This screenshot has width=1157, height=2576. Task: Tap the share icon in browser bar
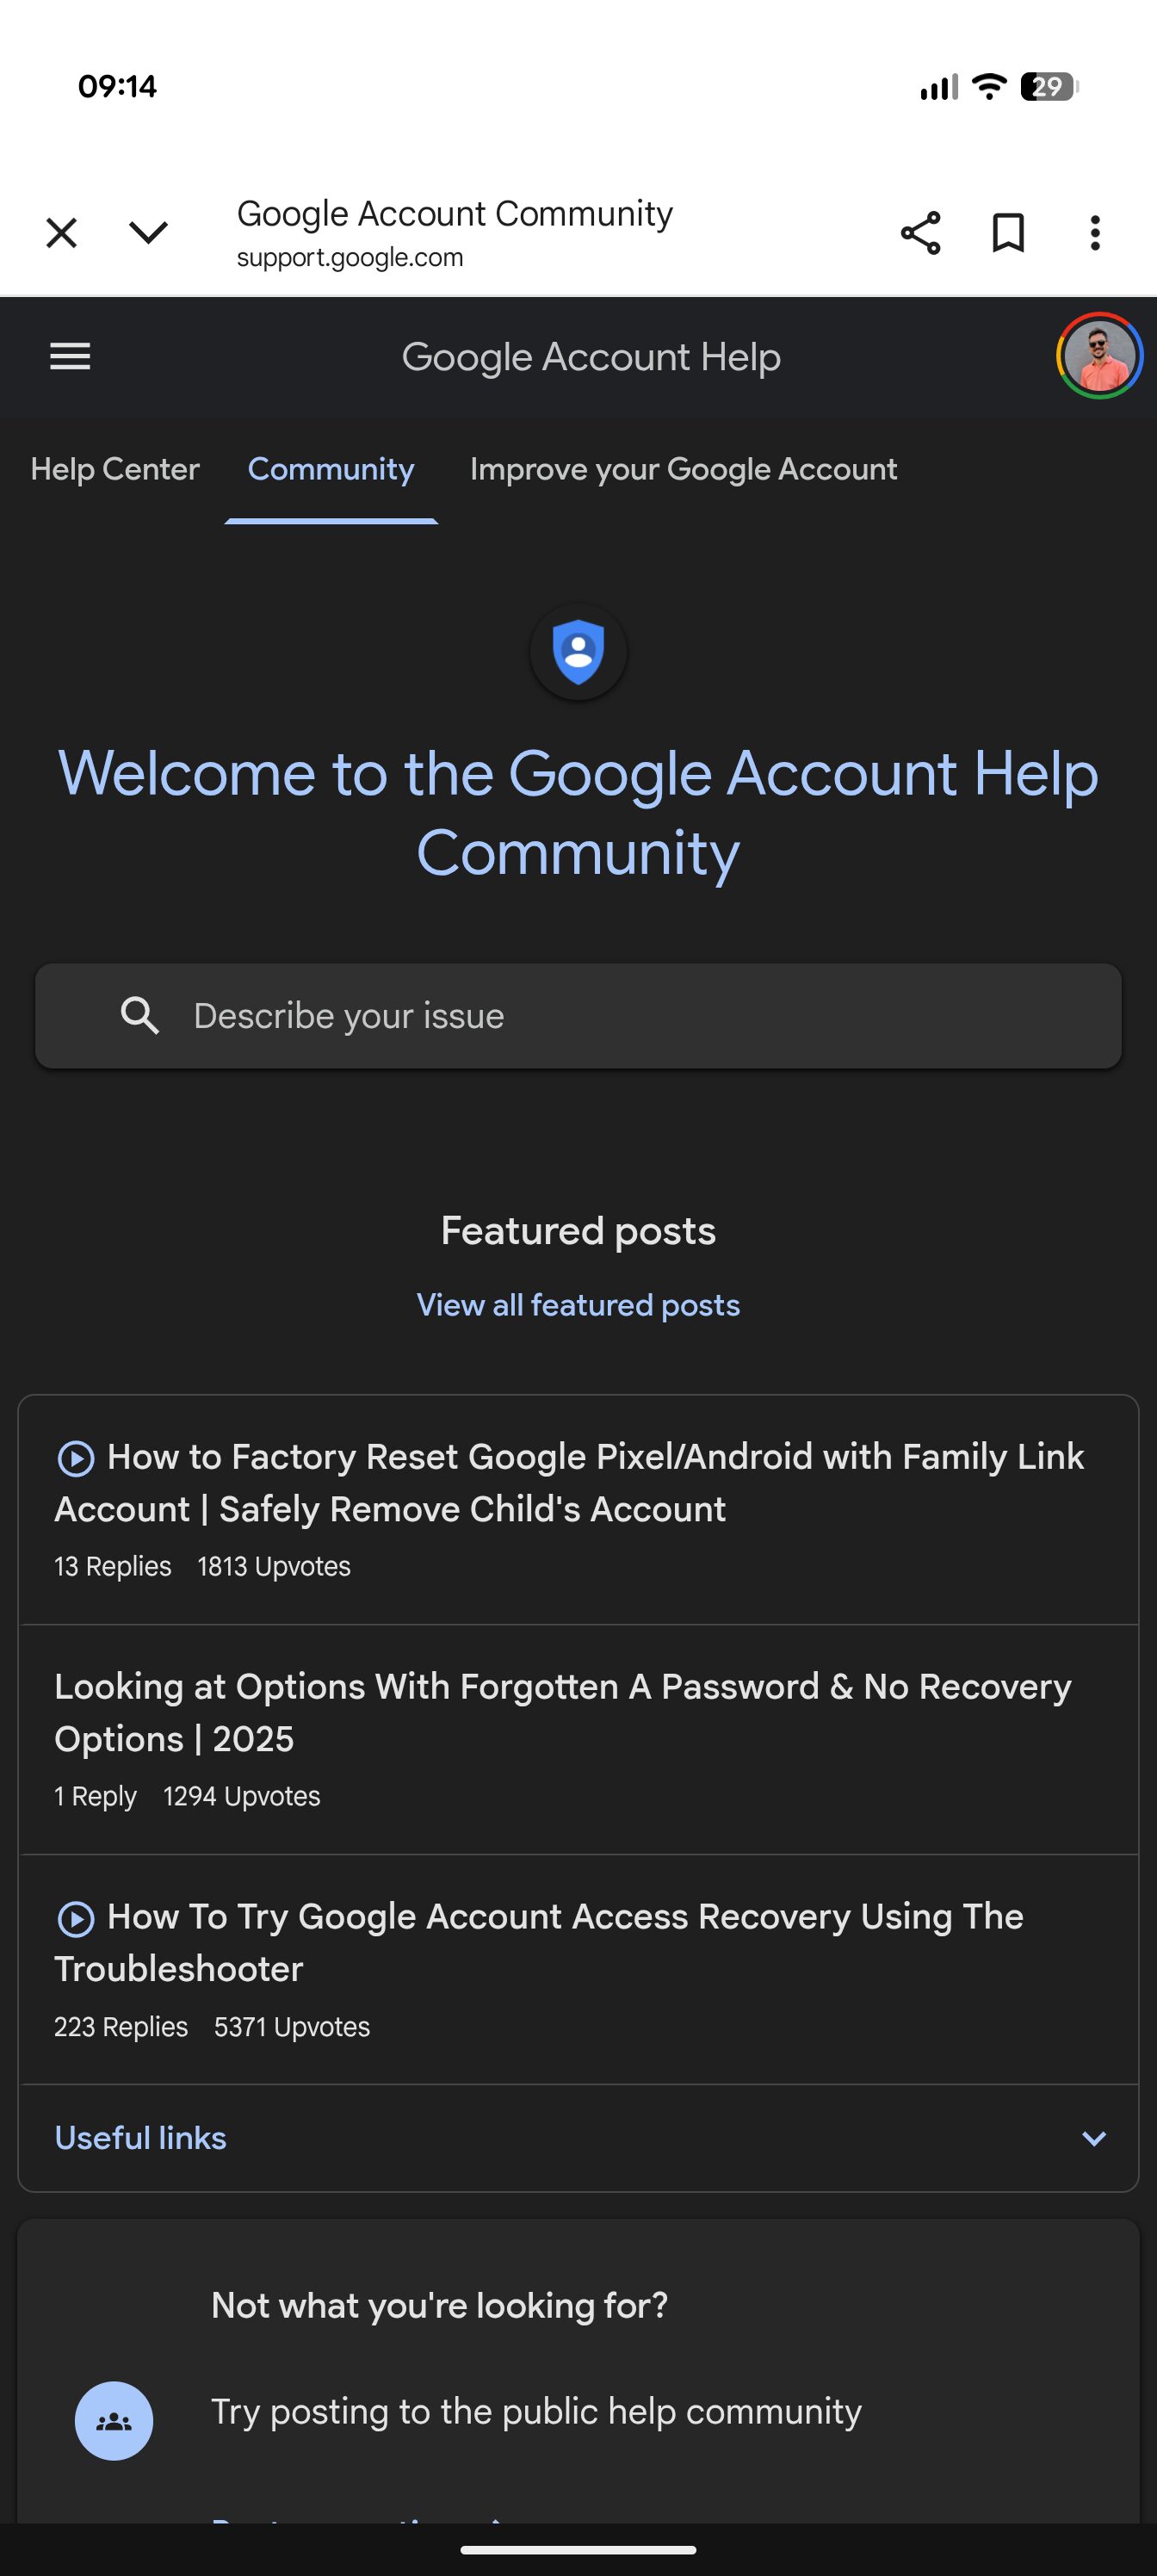click(x=920, y=233)
